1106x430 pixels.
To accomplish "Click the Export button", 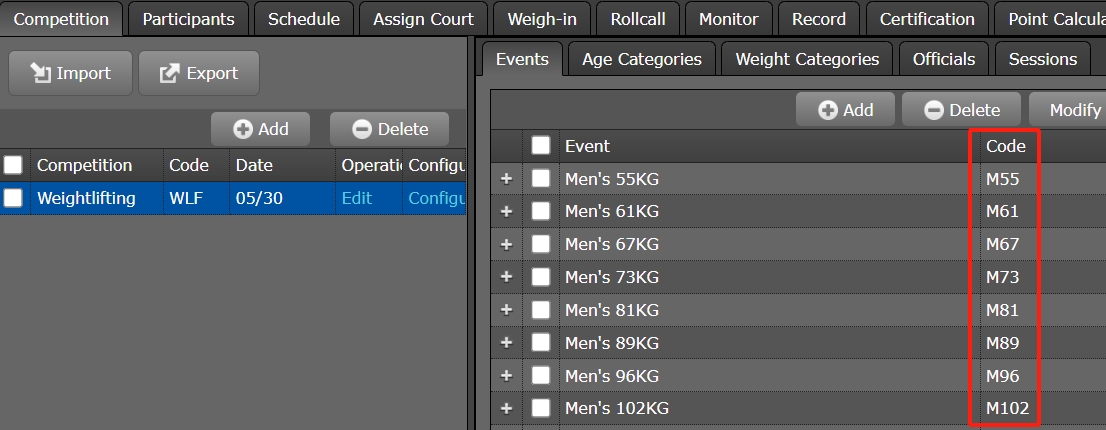I will (198, 73).
